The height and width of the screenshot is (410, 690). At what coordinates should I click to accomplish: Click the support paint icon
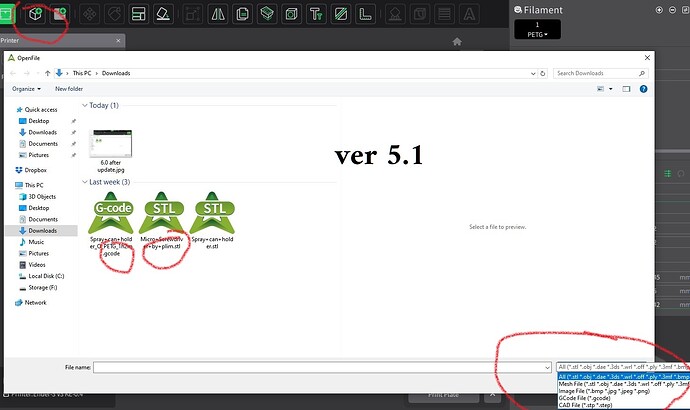click(395, 14)
